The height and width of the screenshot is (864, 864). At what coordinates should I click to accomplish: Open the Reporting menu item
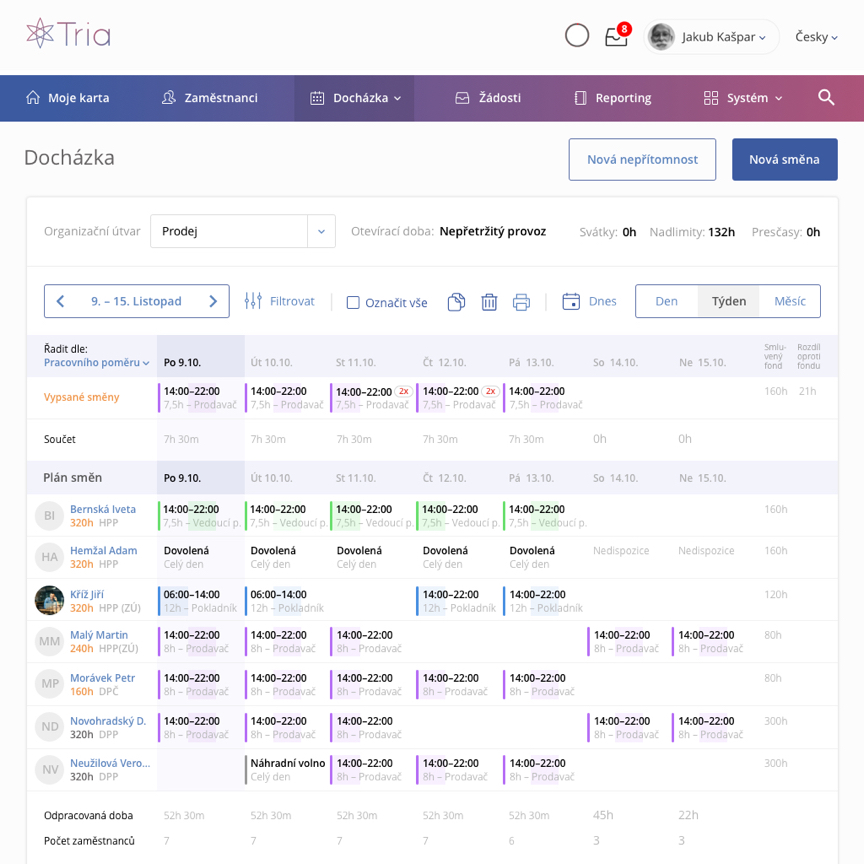point(613,98)
